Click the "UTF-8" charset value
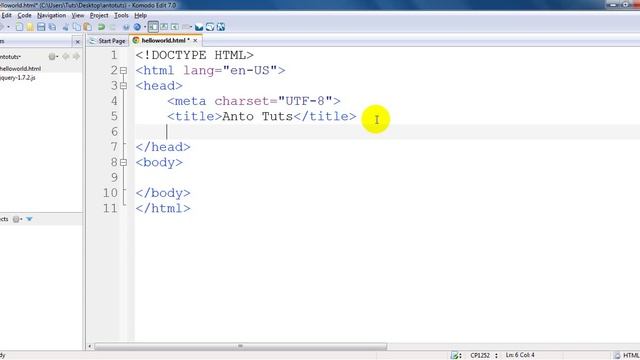 pos(305,101)
